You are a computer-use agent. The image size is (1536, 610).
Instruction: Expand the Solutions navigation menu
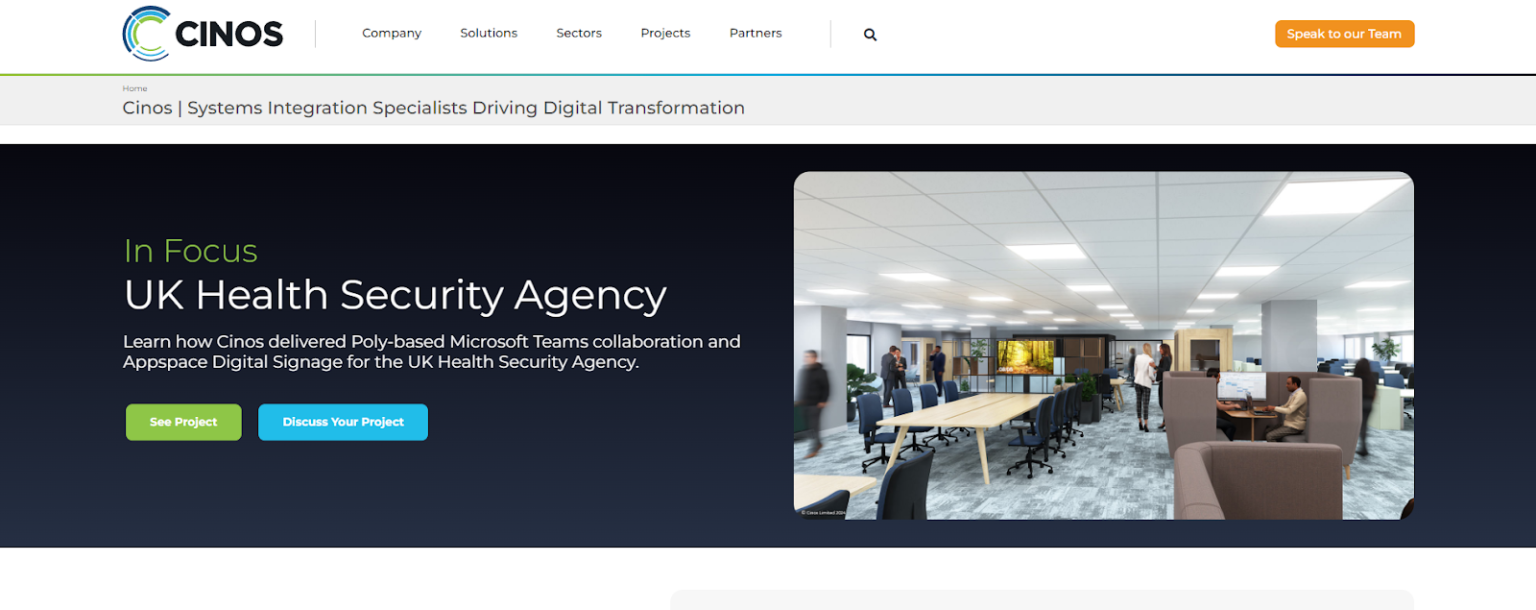click(488, 33)
